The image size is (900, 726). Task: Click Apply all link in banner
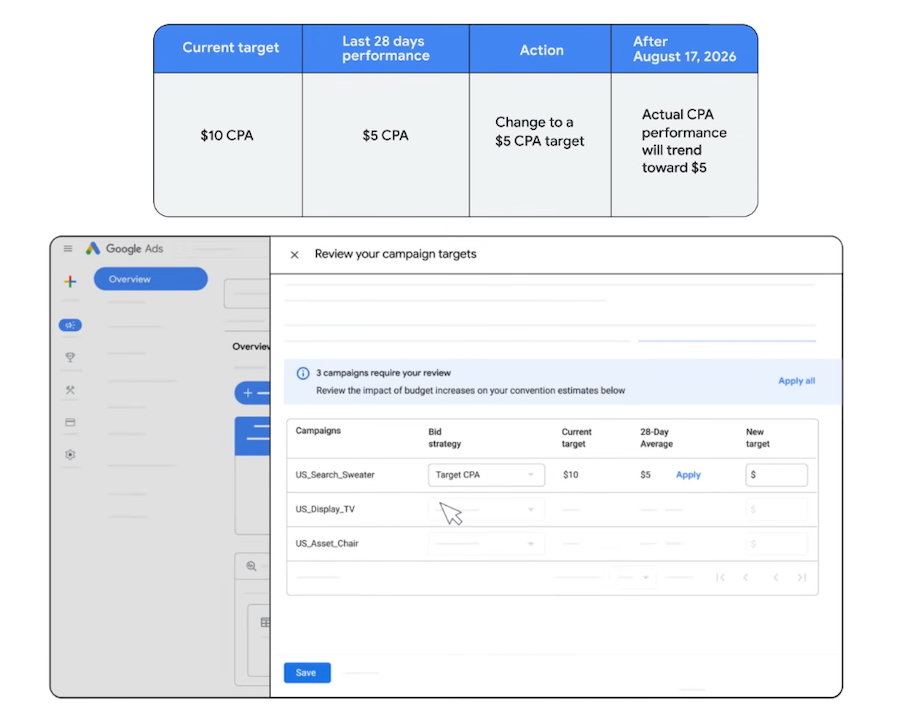tap(796, 381)
